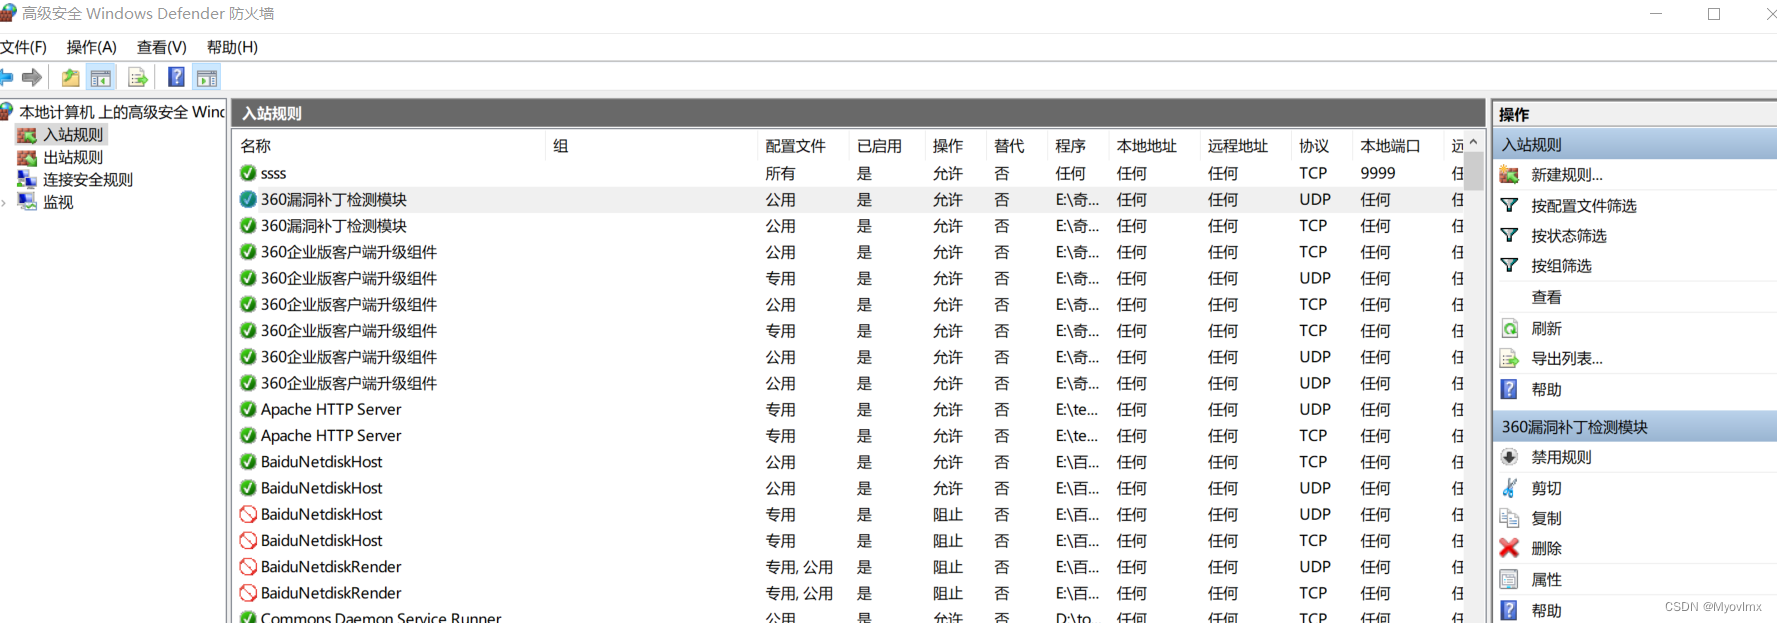1777x623 pixels.
Task: Select first Apache HTTP Server rule (UDP)
Action: click(850, 409)
